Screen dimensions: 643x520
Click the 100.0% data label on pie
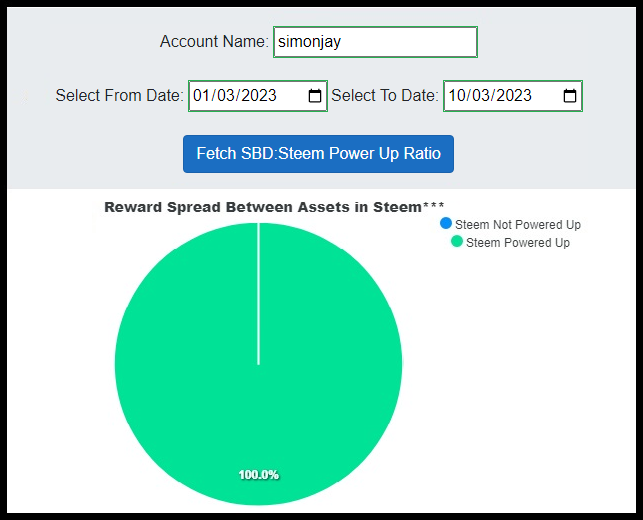point(259,475)
